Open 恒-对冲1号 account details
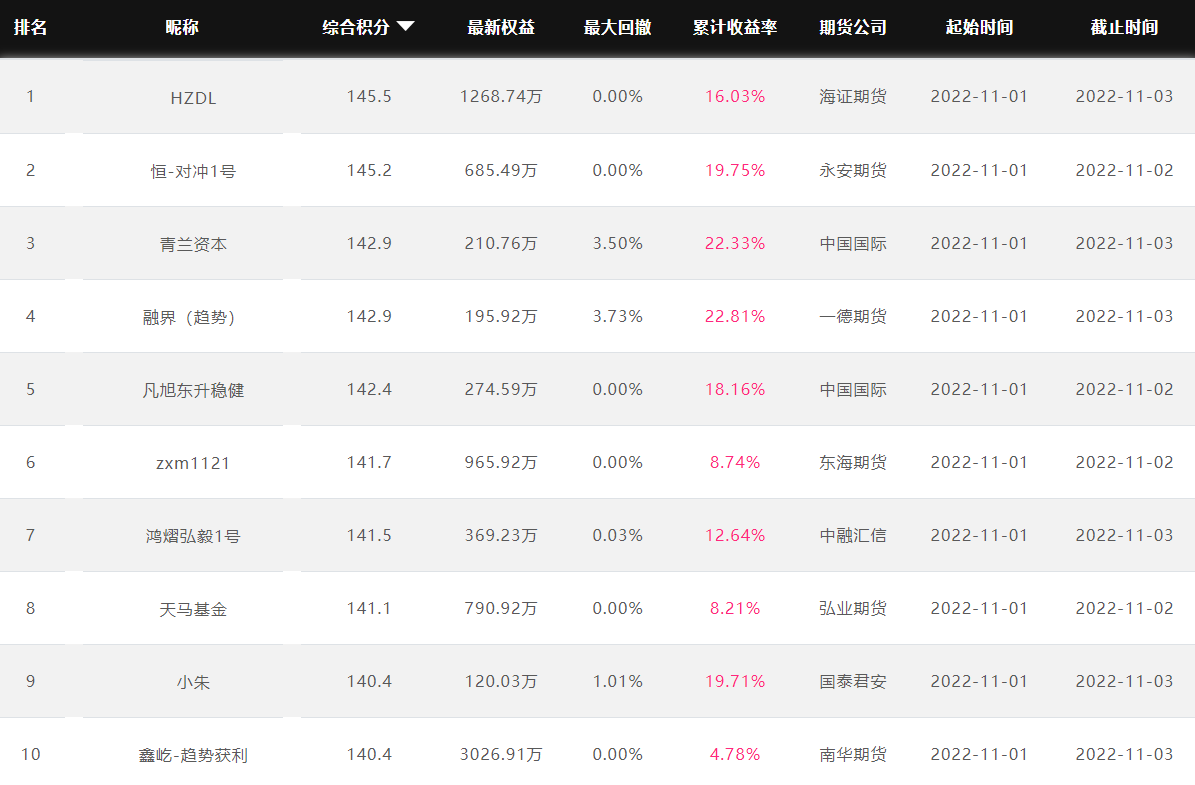1195x785 pixels. click(193, 171)
